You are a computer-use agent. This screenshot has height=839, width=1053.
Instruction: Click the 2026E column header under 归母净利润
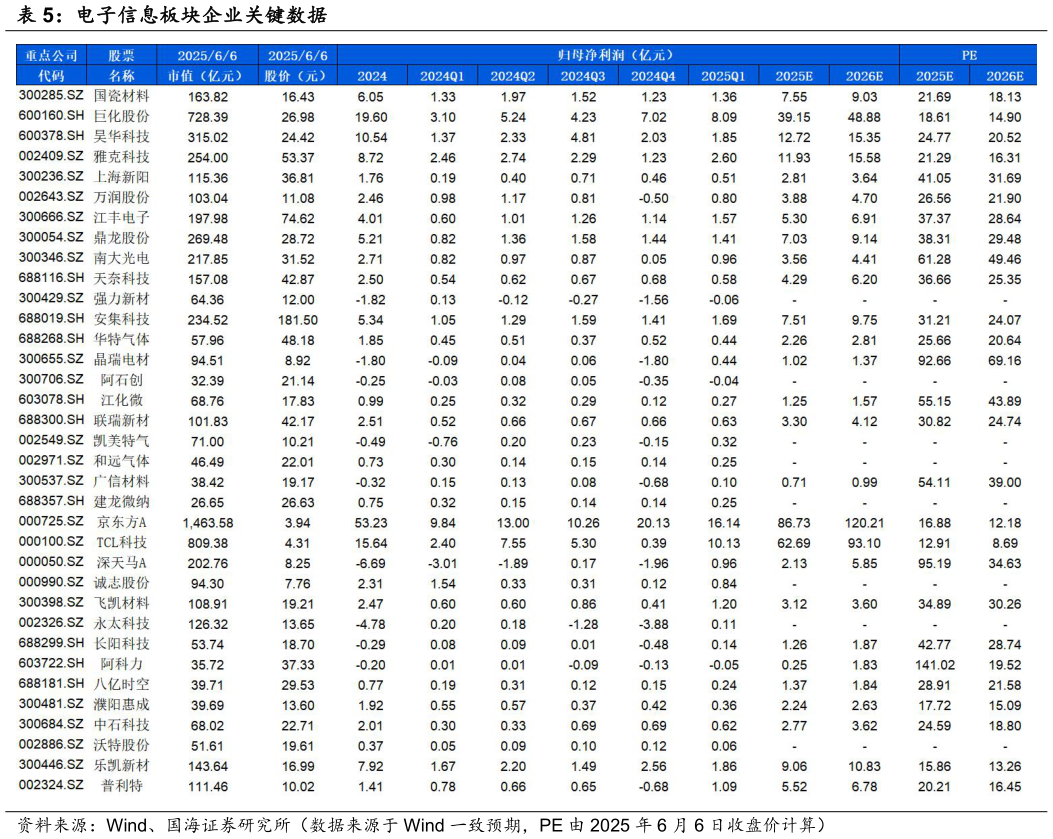coord(864,75)
